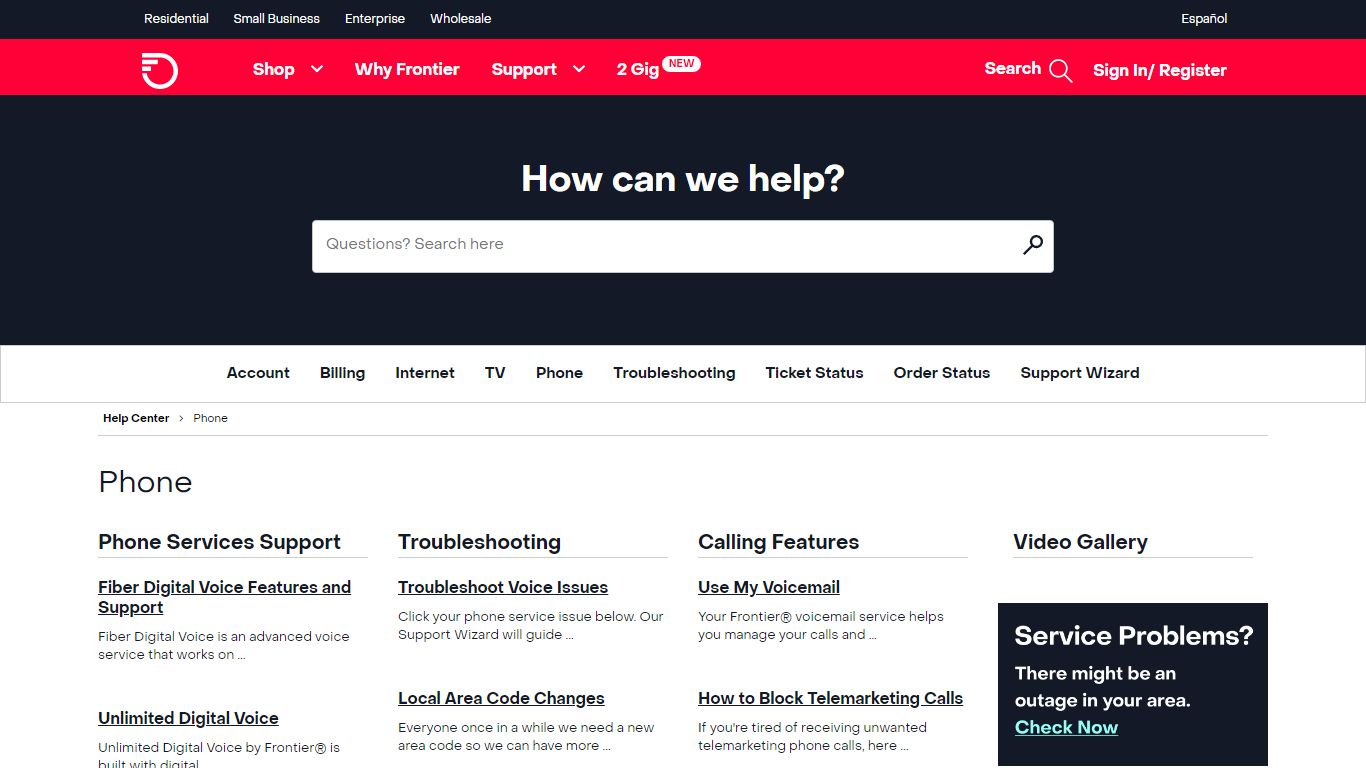The image size is (1366, 768).
Task: Click the Frontier logo icon
Action: [x=160, y=70]
